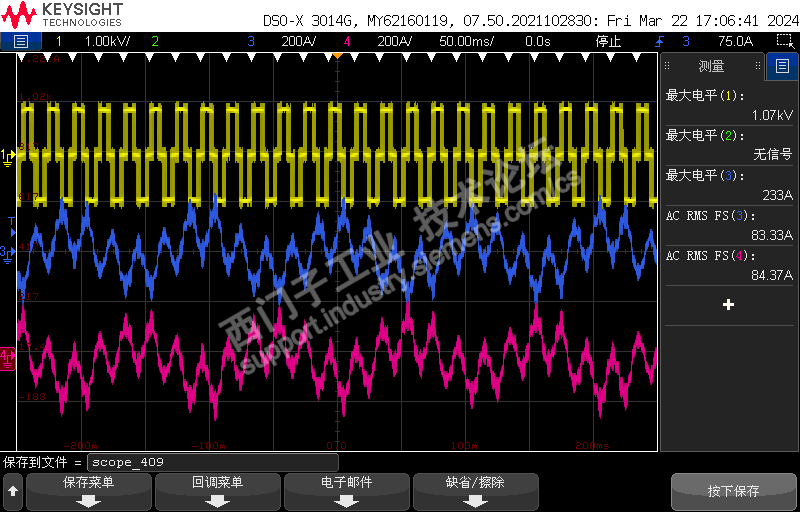Select channel 3 scale 200A/
800x512 pixels.
(x=298, y=42)
